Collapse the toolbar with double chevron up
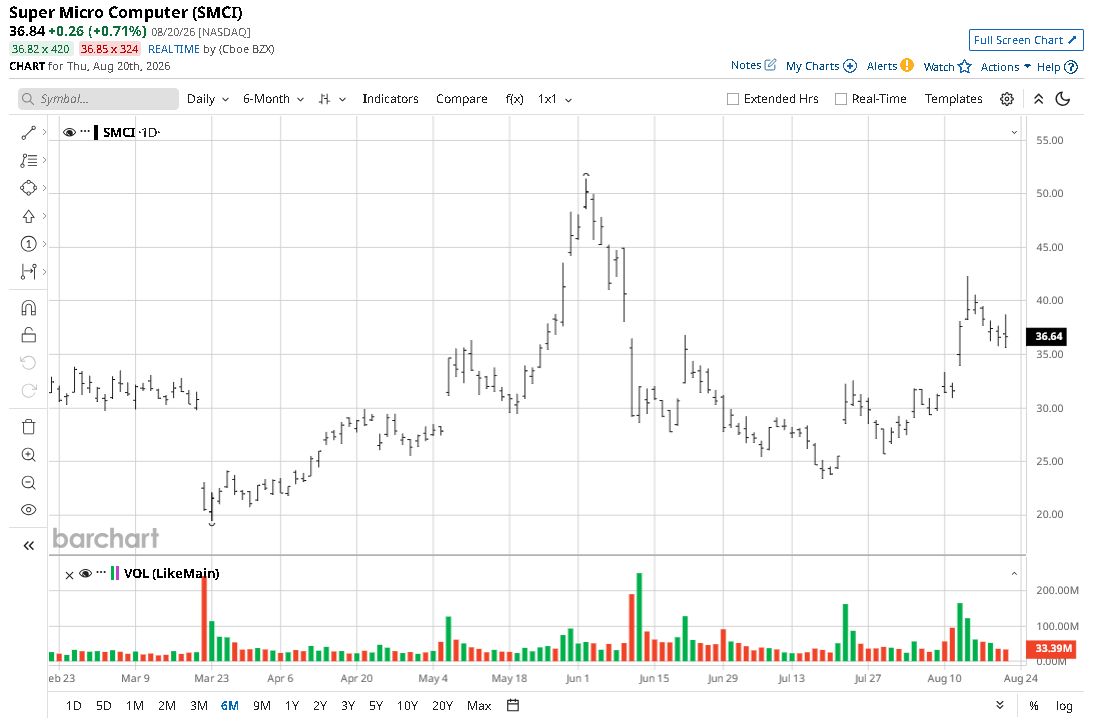This screenshot has height=727, width=1097. point(1039,99)
